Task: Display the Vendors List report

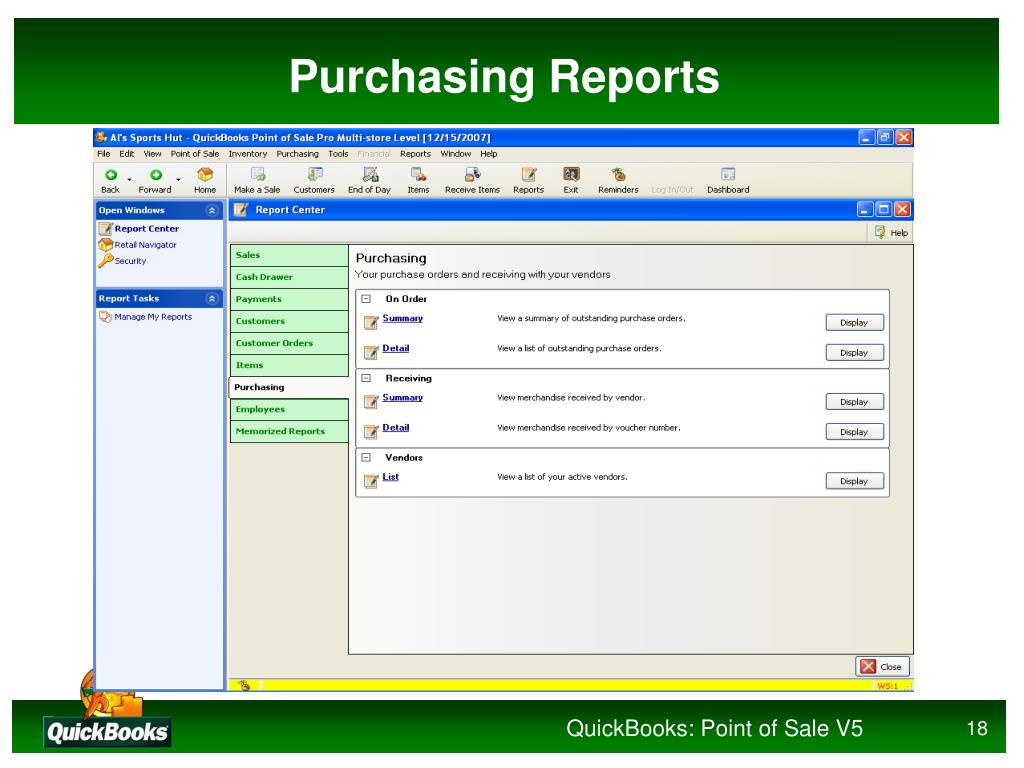Action: pyautogui.click(x=854, y=481)
